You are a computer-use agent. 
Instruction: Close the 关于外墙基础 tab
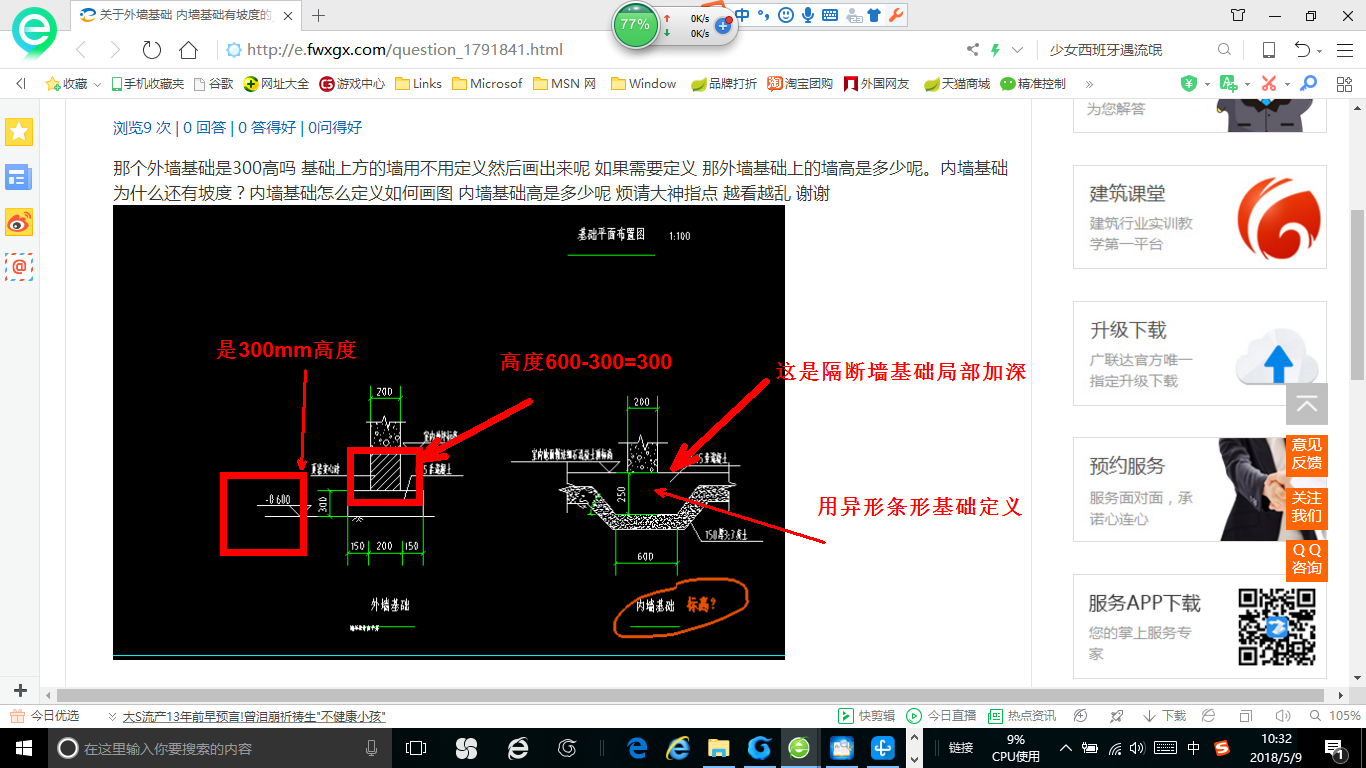pyautogui.click(x=287, y=15)
